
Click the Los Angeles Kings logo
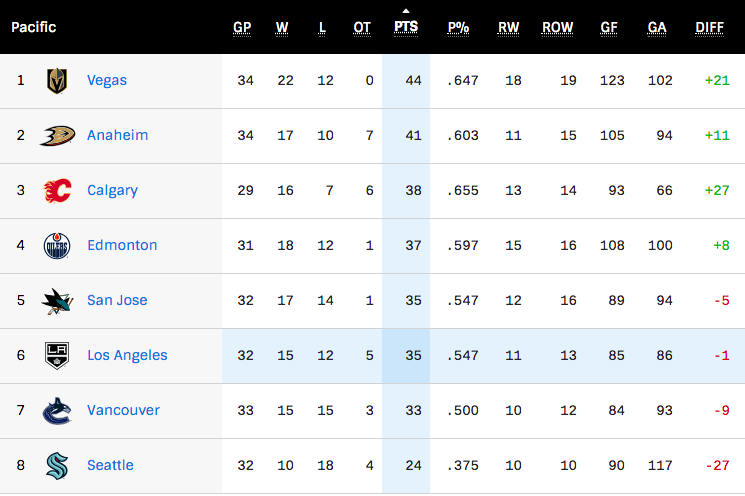tap(57, 355)
